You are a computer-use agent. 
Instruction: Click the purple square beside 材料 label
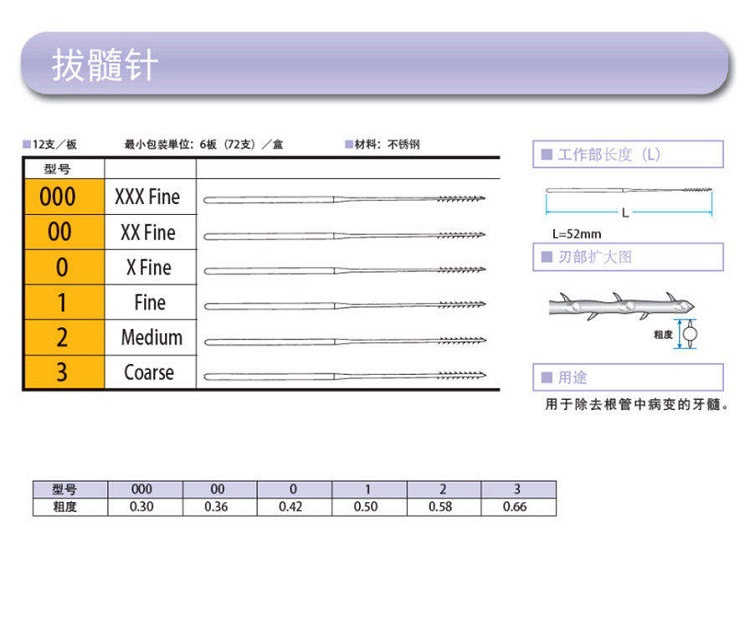(349, 144)
